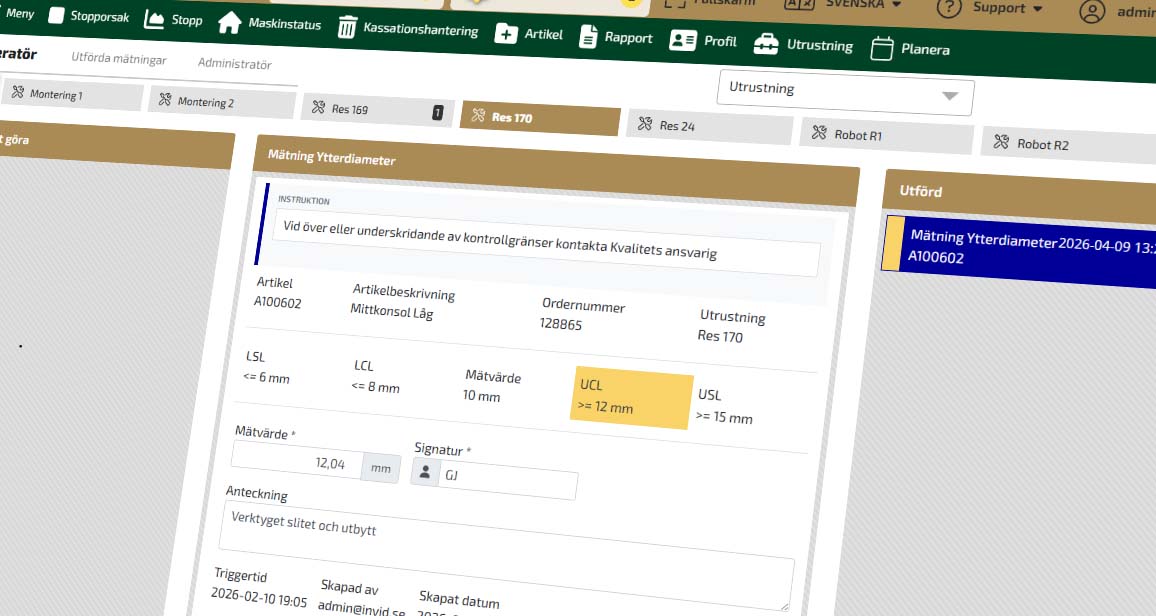Click the Planera calendar icon

[881, 48]
